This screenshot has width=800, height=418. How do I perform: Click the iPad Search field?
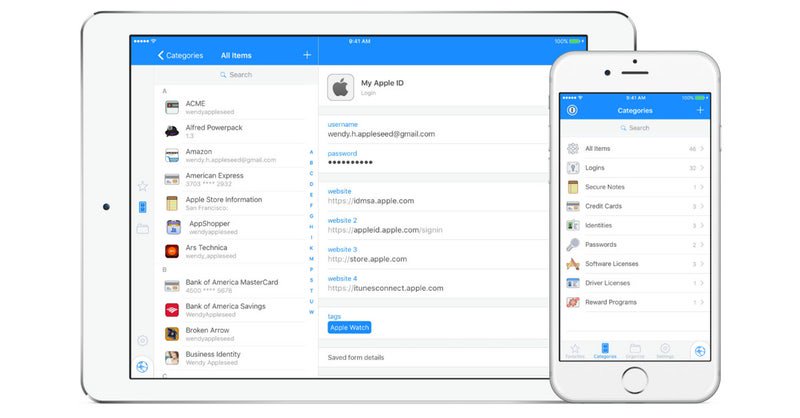pyautogui.click(x=236, y=75)
